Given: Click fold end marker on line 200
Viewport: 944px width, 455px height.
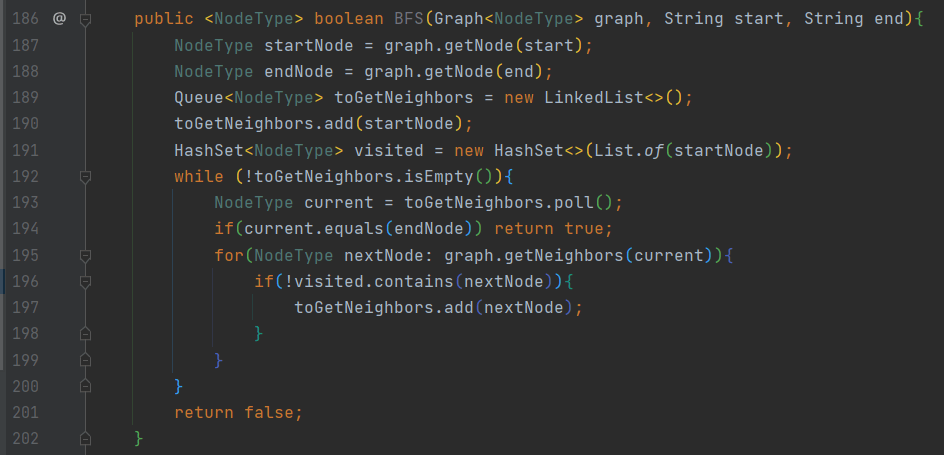Looking at the screenshot, I should (x=86, y=385).
